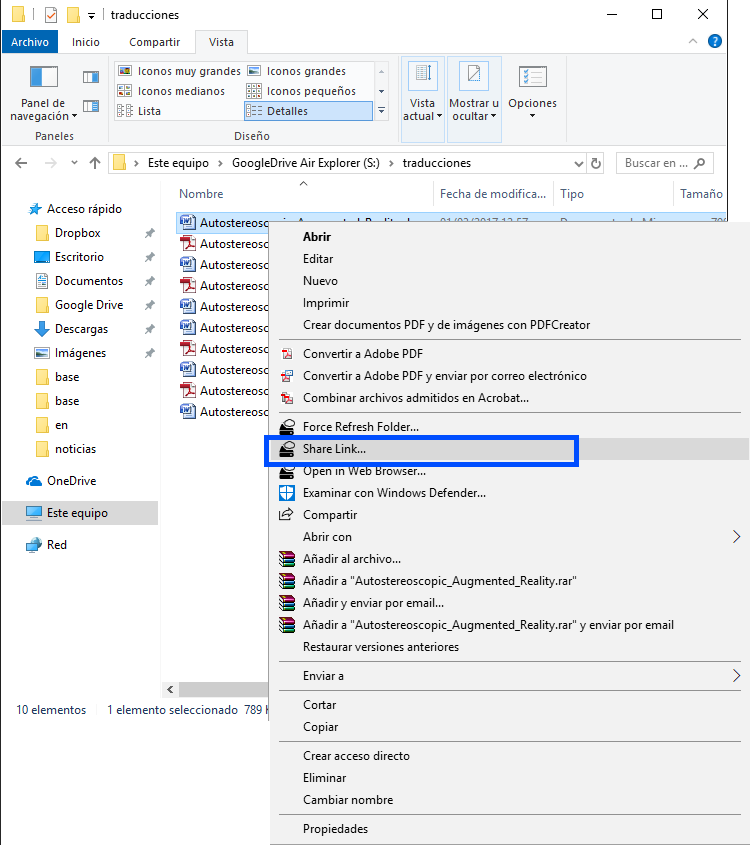
Task: Expand the Panel de navegación dropdown
Action: point(43,110)
